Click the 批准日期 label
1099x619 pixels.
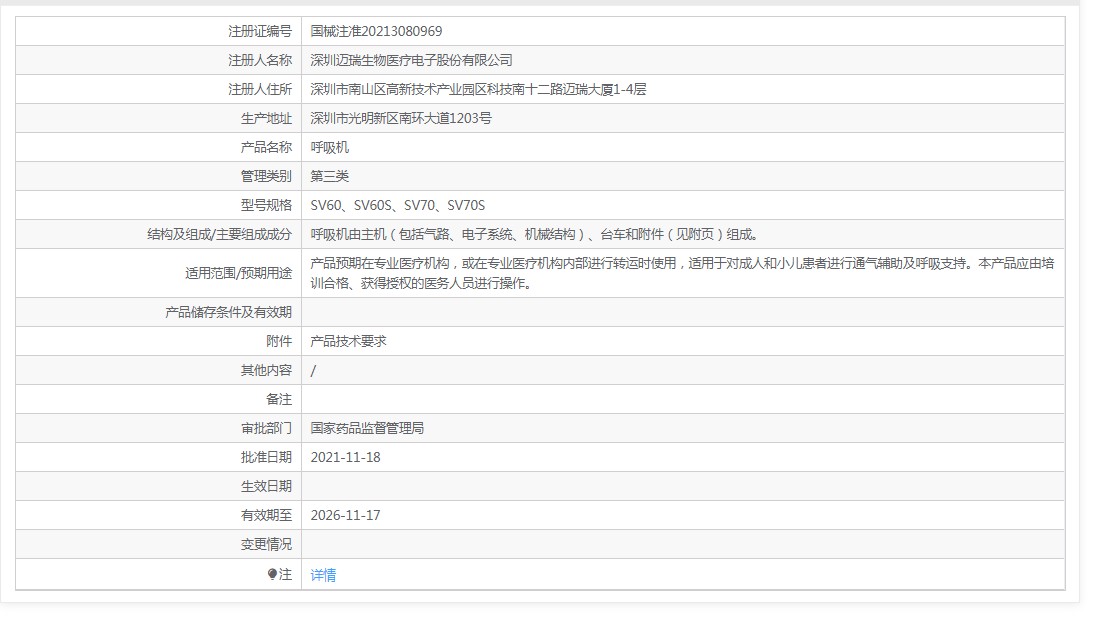[x=266, y=457]
